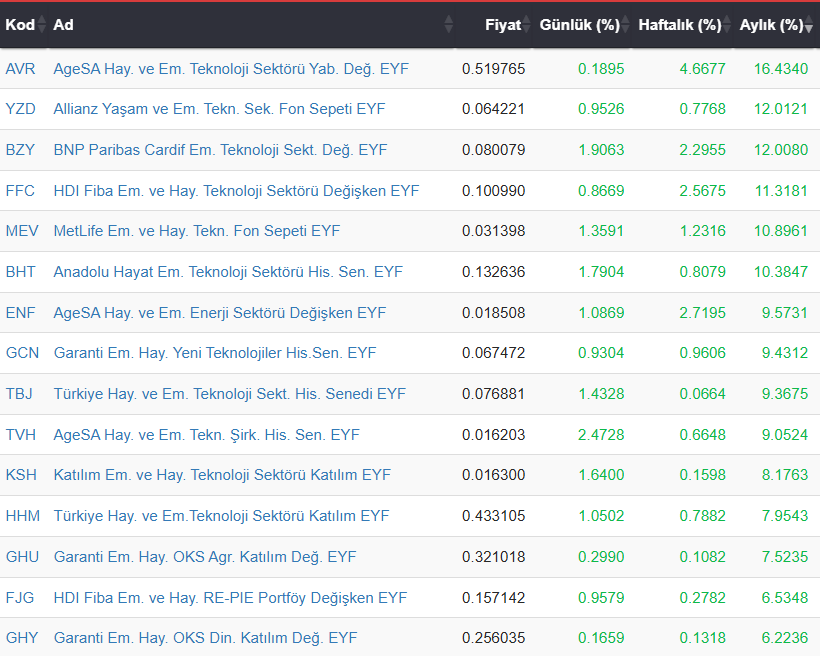Image resolution: width=820 pixels, height=656 pixels.
Task: Open MetLife Tekn. Fon Sepeti EYF link
Action: (197, 231)
